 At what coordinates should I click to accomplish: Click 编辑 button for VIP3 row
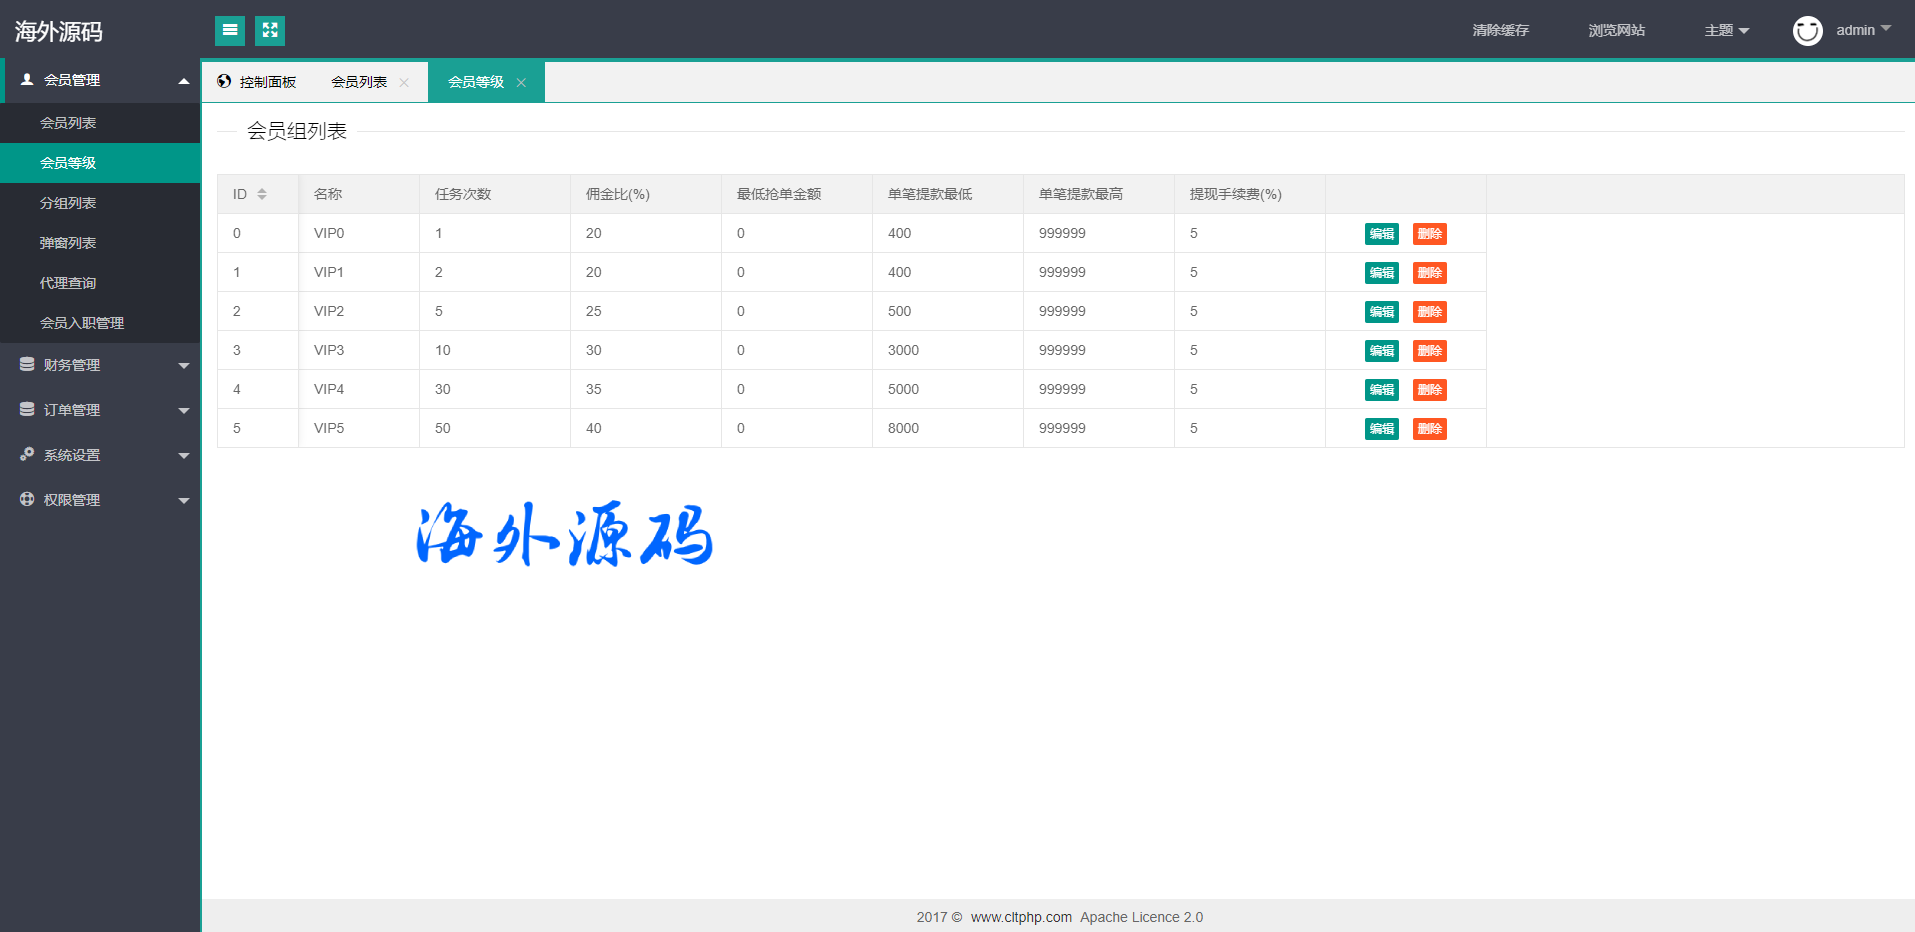point(1381,351)
